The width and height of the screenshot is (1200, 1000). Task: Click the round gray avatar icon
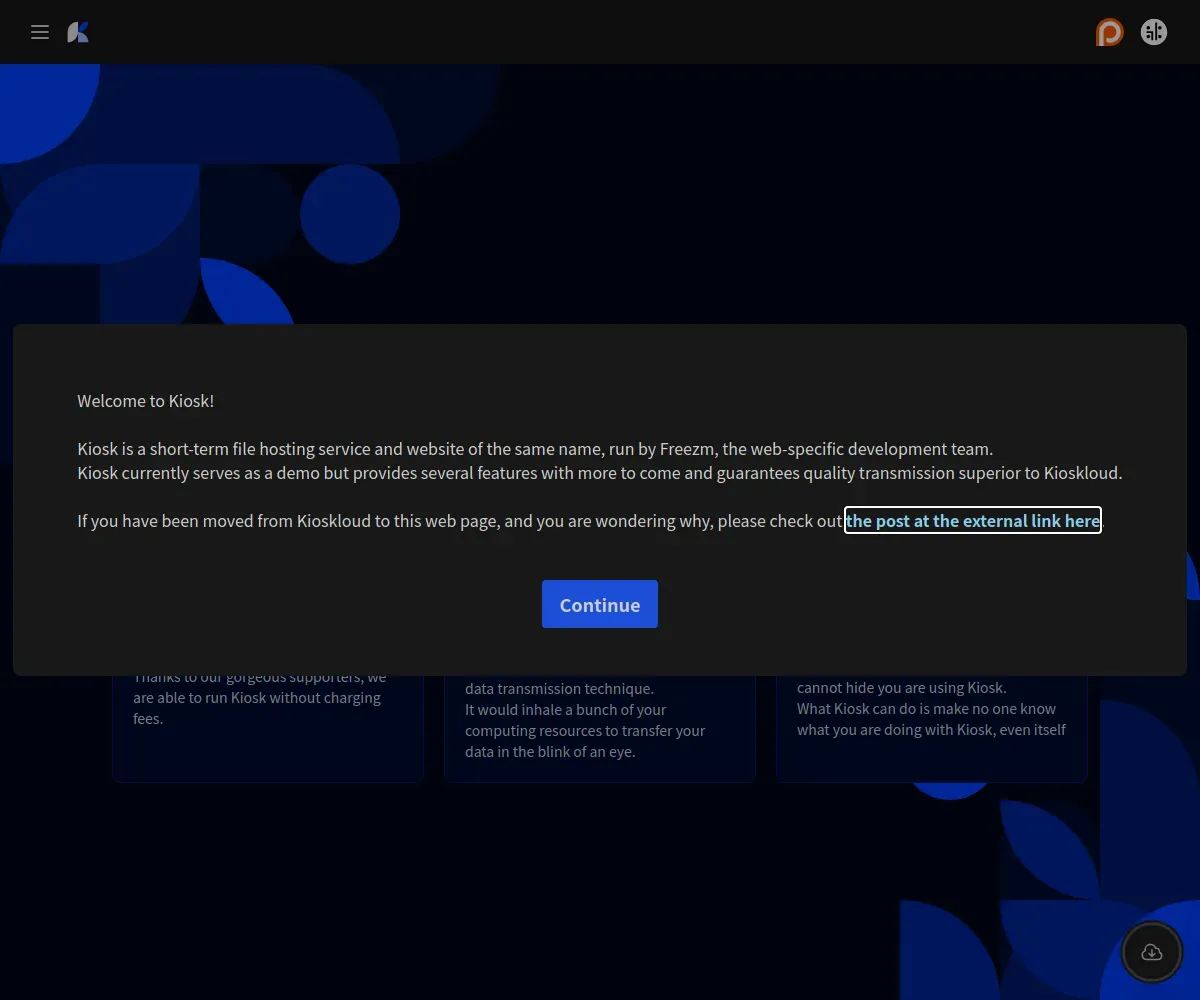(x=1154, y=32)
